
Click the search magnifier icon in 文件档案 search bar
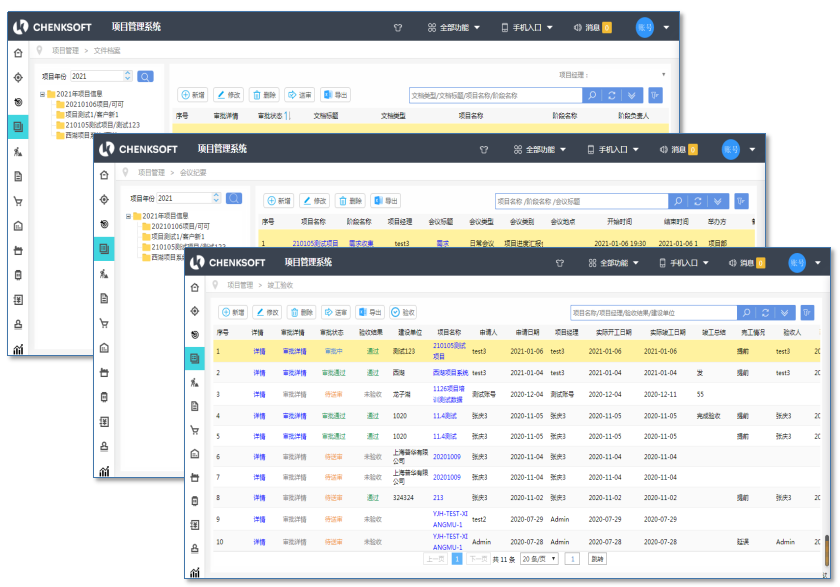pyautogui.click(x=592, y=95)
